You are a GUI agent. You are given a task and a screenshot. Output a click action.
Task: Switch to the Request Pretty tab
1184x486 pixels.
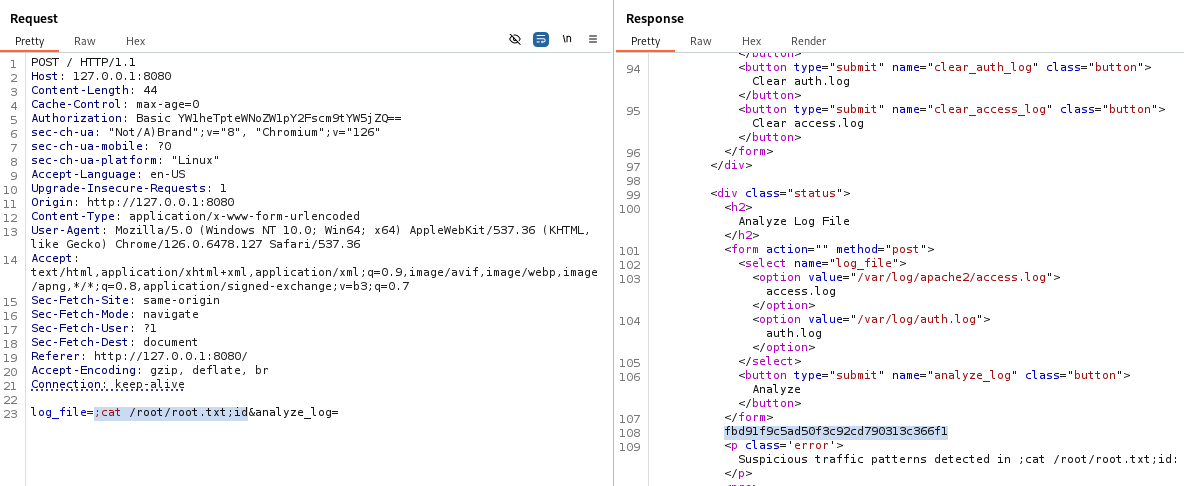(29, 42)
